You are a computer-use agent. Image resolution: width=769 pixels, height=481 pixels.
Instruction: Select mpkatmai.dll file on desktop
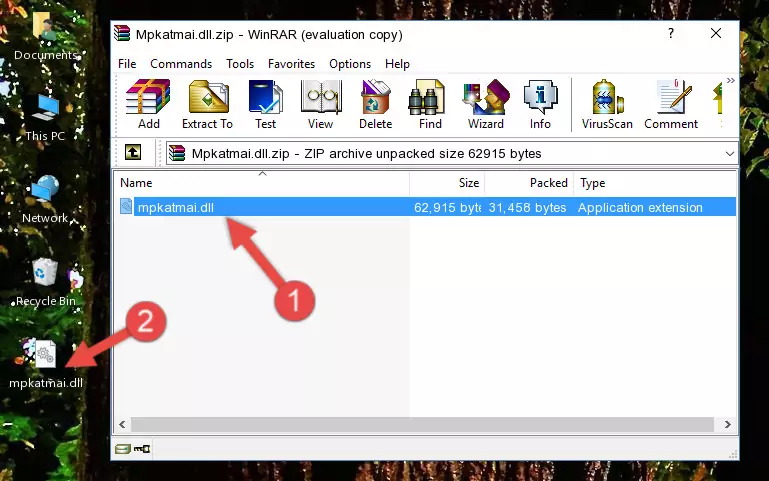click(46, 364)
